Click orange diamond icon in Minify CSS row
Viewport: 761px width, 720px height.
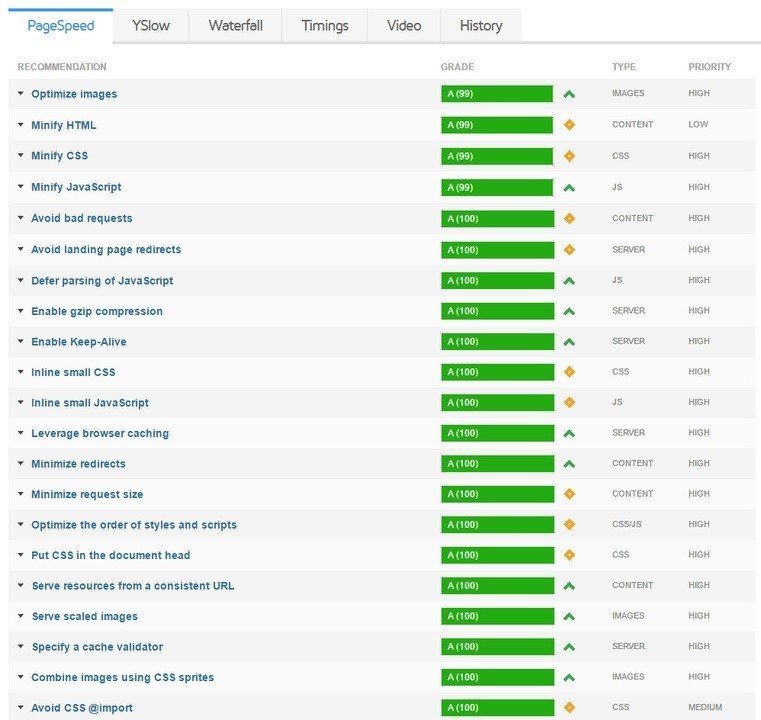click(x=569, y=156)
